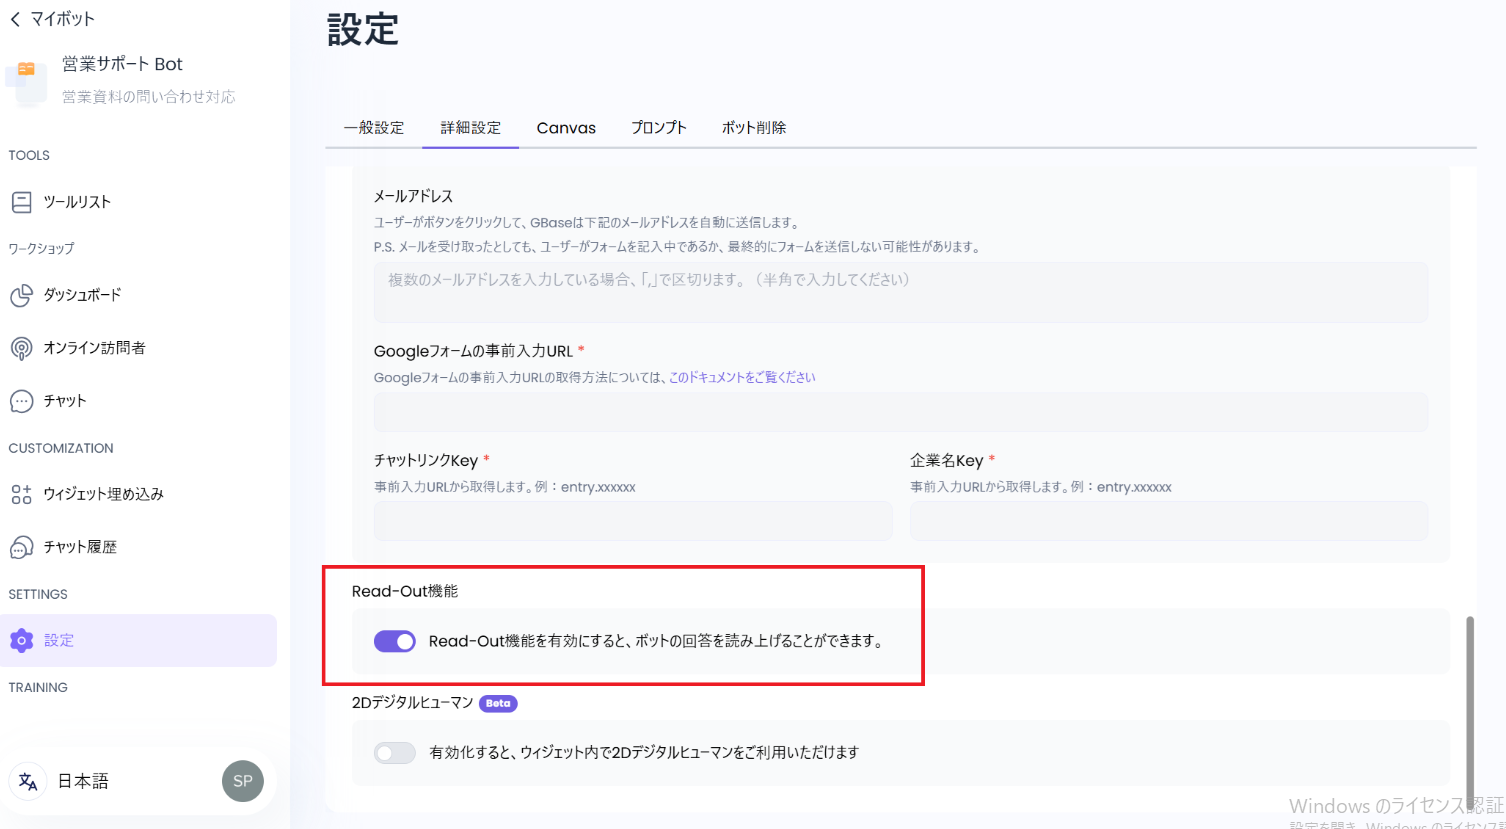Viewport: 1506px width, 829px height.
Task: Click the vertical scrollbar on settings page
Action: click(1469, 700)
